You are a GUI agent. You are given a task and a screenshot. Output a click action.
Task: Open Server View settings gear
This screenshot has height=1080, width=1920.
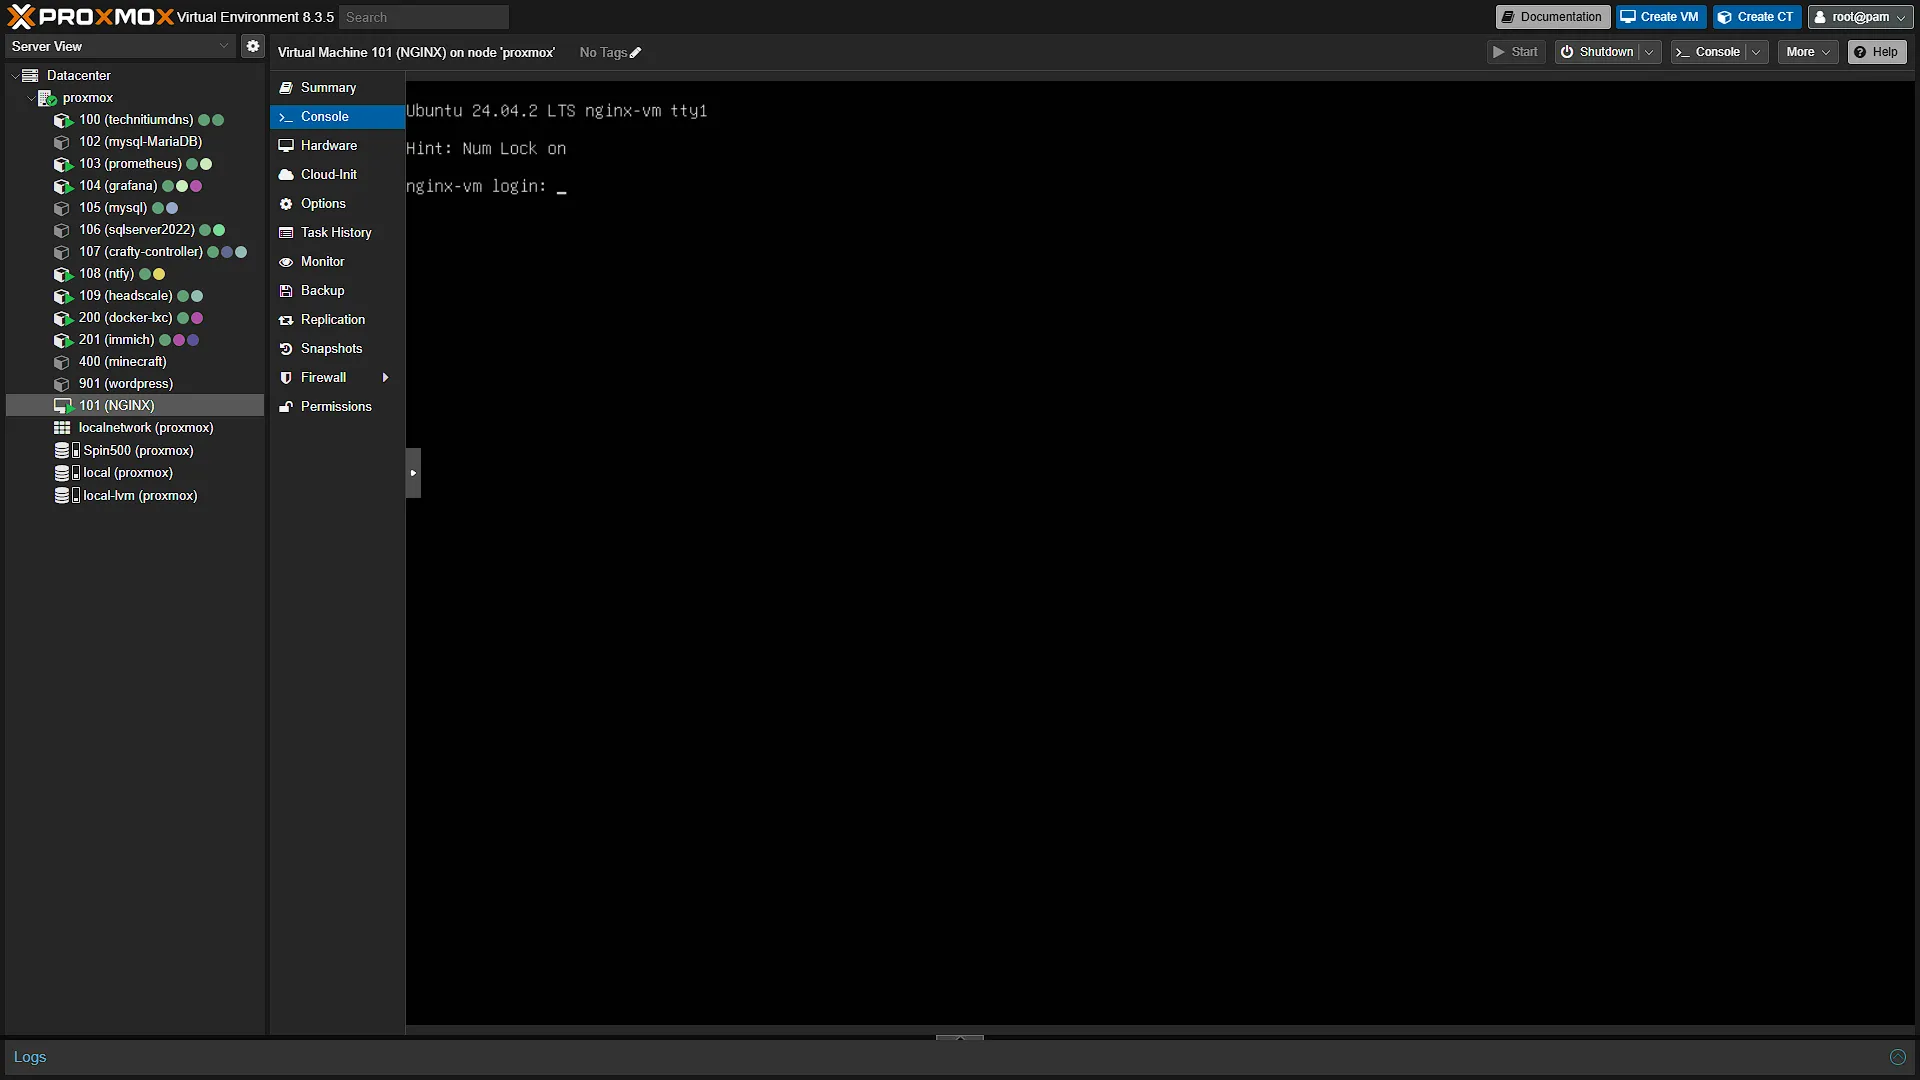[253, 46]
